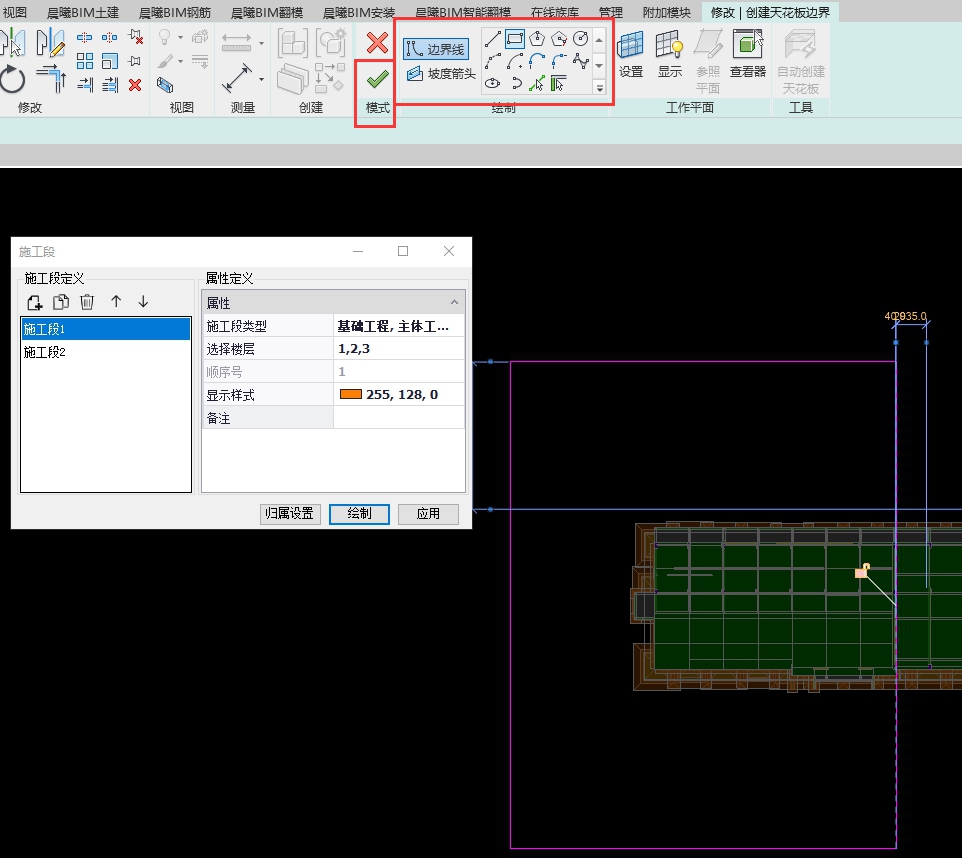Screen dimensions: 962x859
Task: Select the Partial Ellipse draw tool
Action: (x=515, y=83)
